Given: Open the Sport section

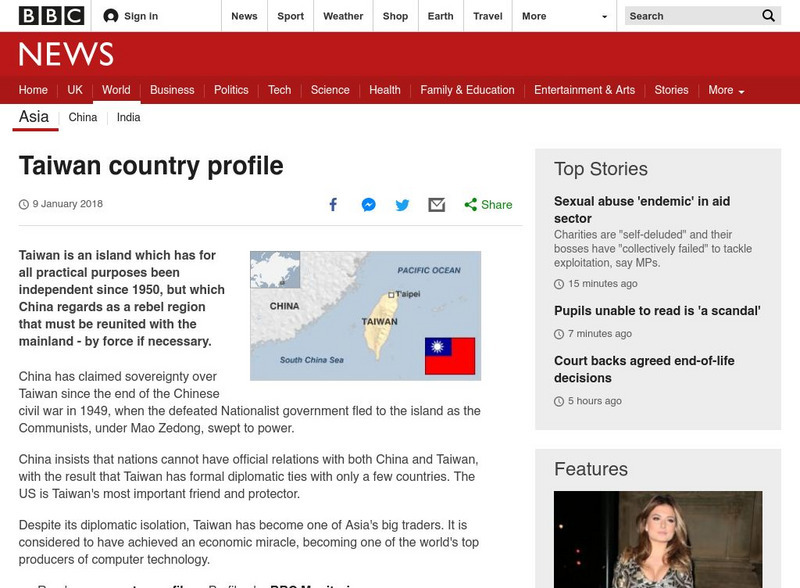Looking at the screenshot, I should point(290,16).
